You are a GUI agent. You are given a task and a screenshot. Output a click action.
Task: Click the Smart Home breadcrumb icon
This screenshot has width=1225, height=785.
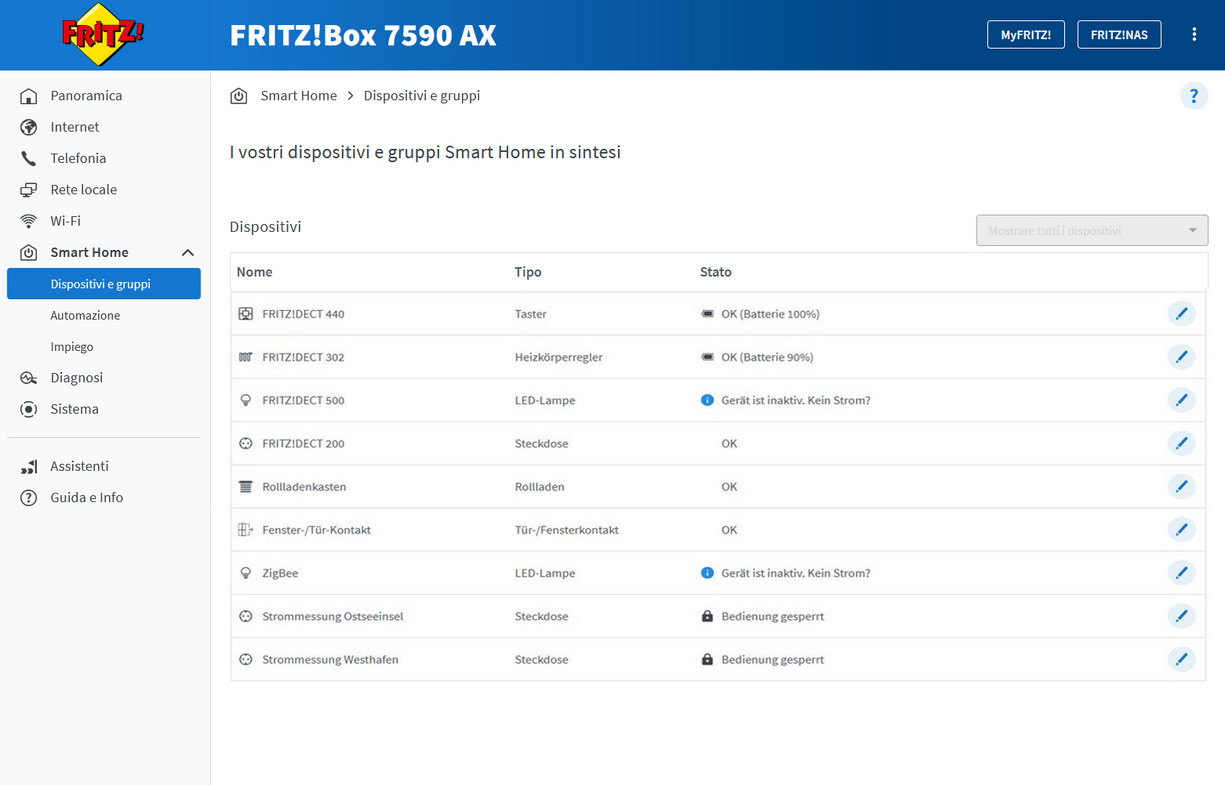[x=239, y=96]
